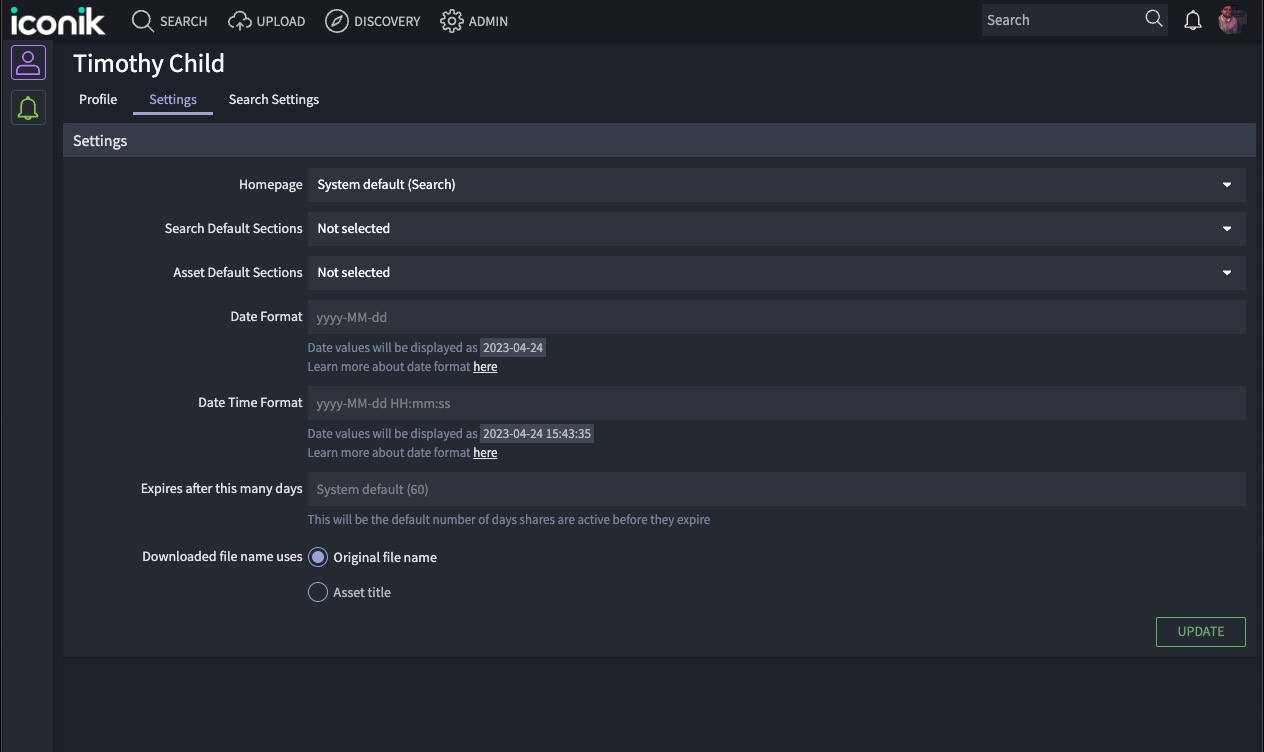Expand the Search Default Sections dropdown
1264x752 pixels.
pyautogui.click(x=776, y=228)
